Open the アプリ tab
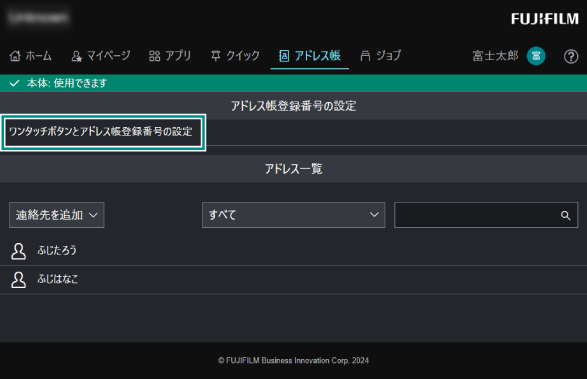The image size is (587, 379). [170, 56]
